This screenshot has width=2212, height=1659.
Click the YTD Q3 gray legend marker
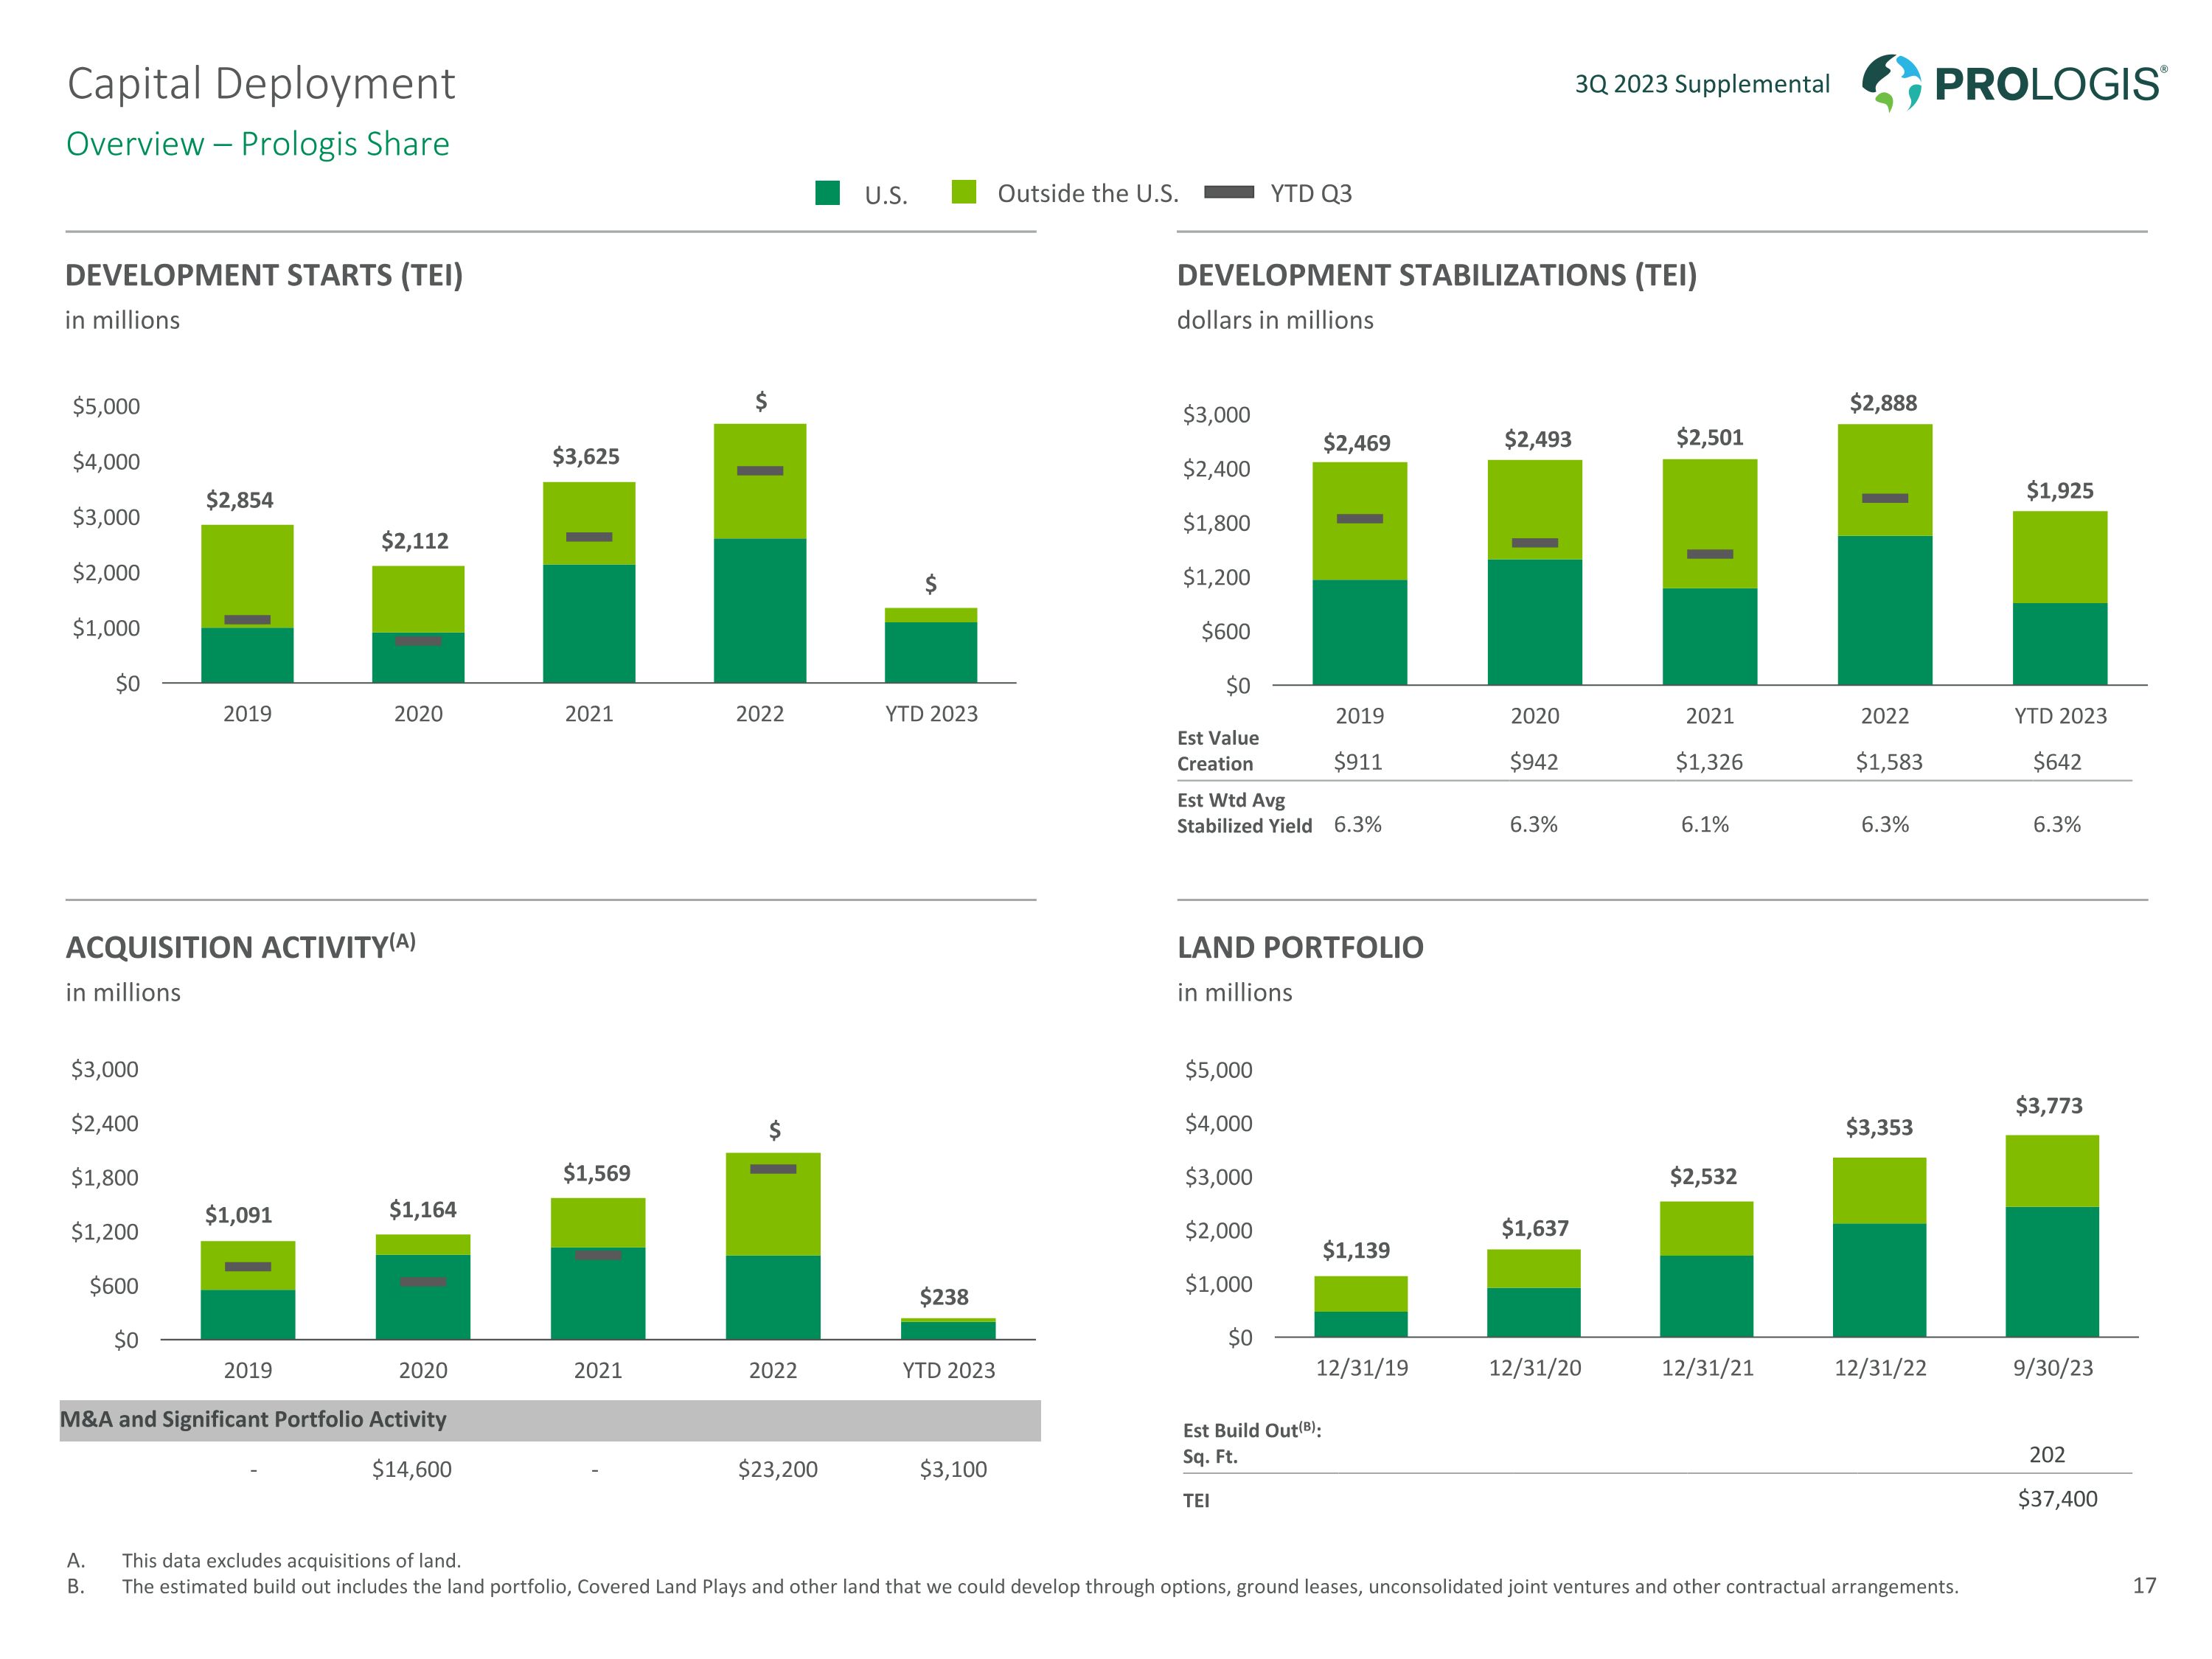pyautogui.click(x=1228, y=192)
